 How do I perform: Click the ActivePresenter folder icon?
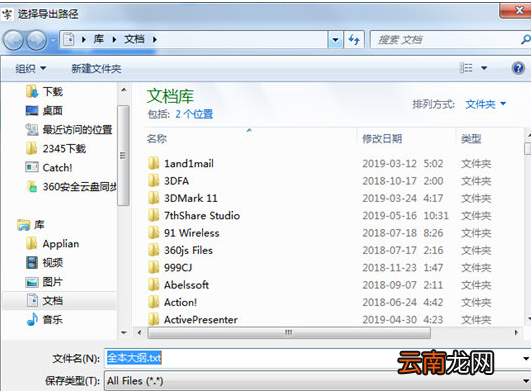153,319
